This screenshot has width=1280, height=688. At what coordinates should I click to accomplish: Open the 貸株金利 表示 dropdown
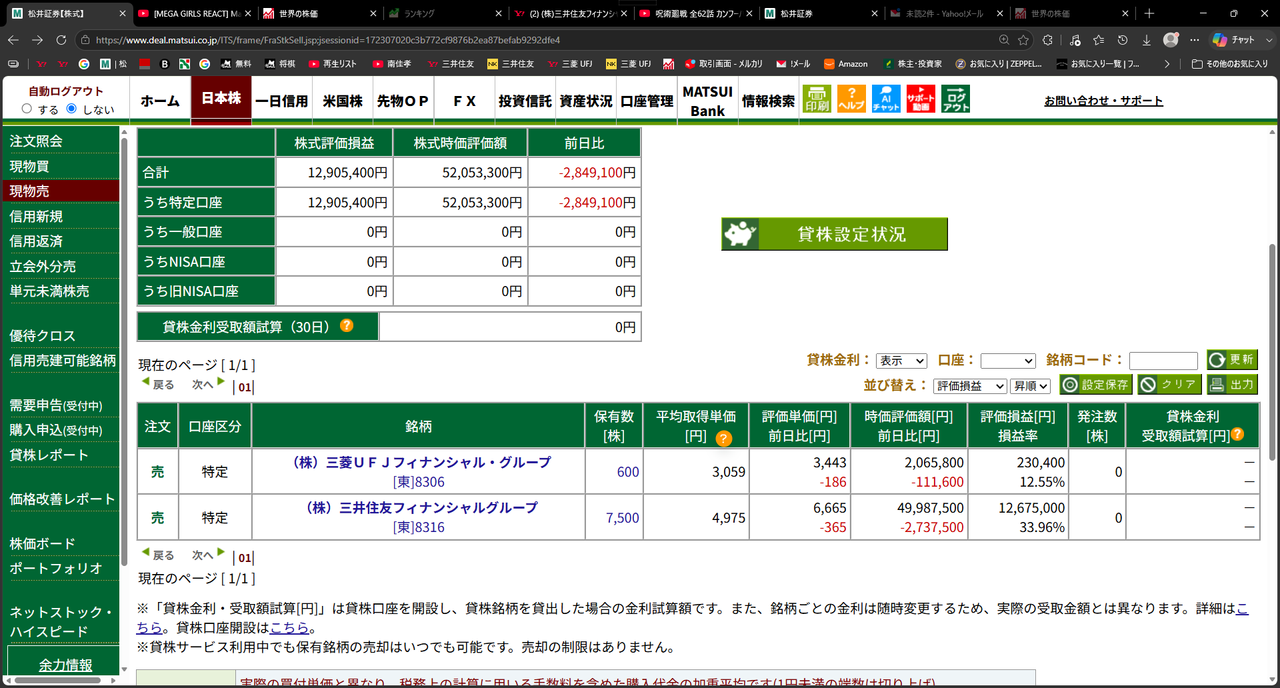[901, 361]
